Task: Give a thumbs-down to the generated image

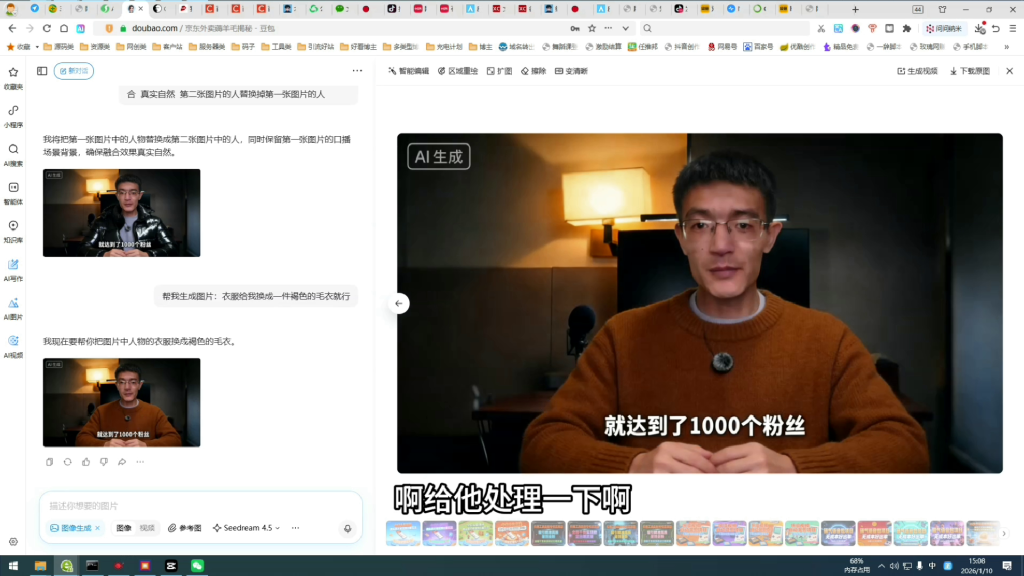Action: pyautogui.click(x=104, y=461)
